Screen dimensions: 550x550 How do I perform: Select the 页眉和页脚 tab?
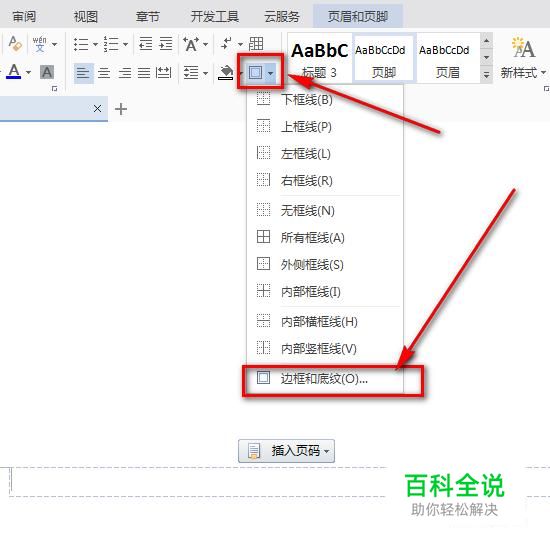[357, 16]
